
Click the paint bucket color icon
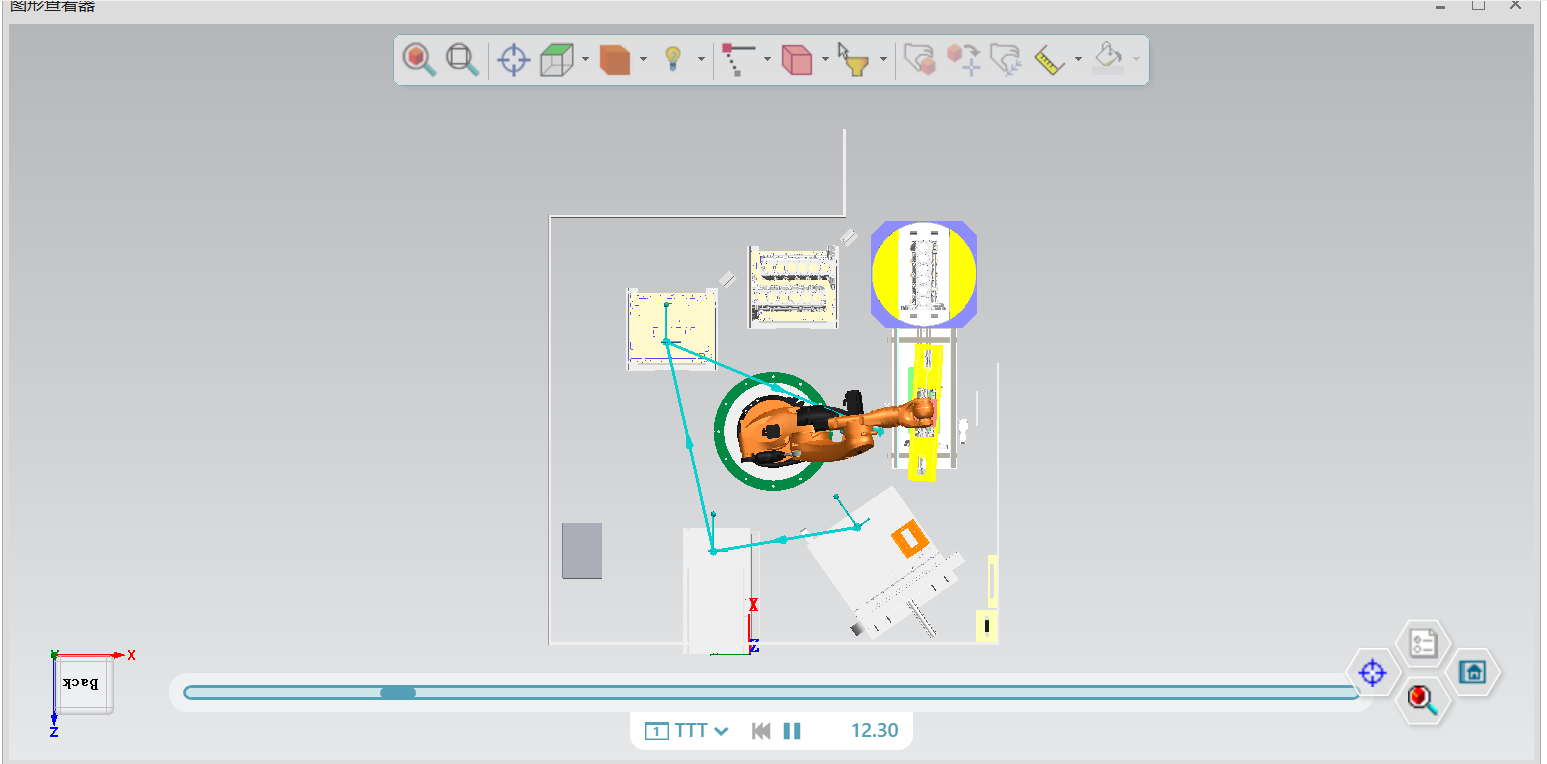[1108, 58]
